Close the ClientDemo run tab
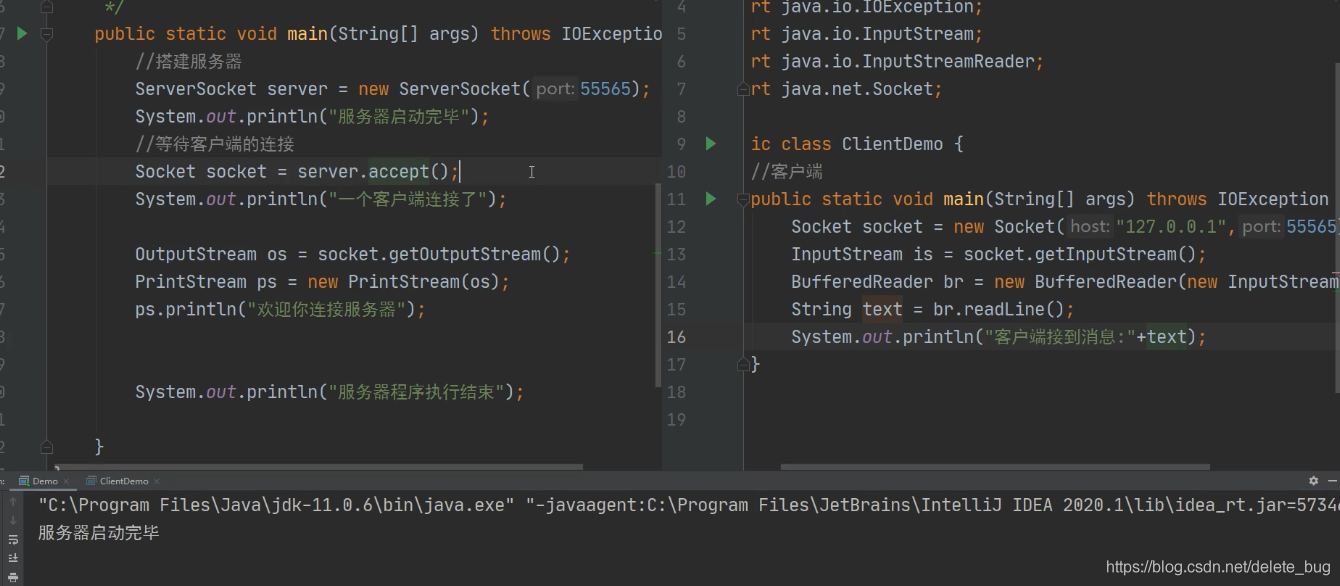The width and height of the screenshot is (1340, 586). (157, 481)
